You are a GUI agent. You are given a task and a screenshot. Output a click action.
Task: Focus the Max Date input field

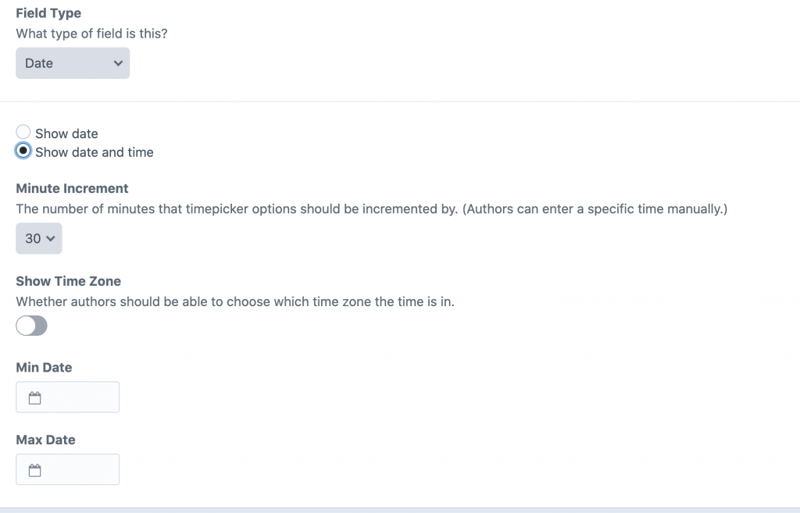coord(78,470)
